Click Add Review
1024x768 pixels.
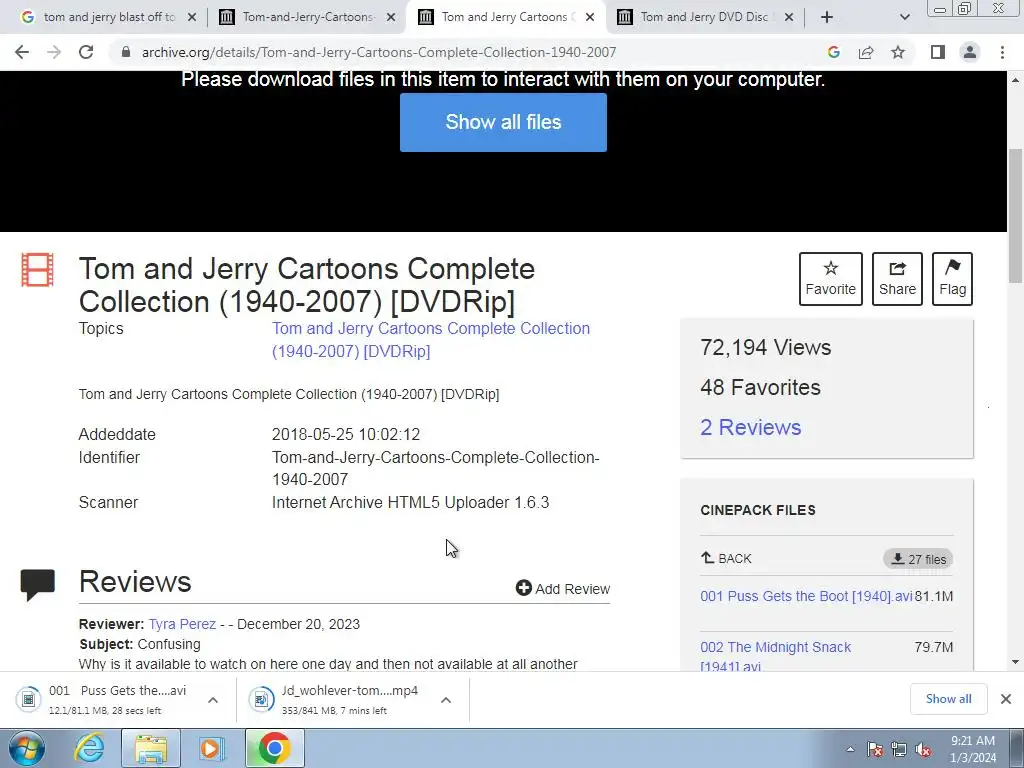point(563,588)
